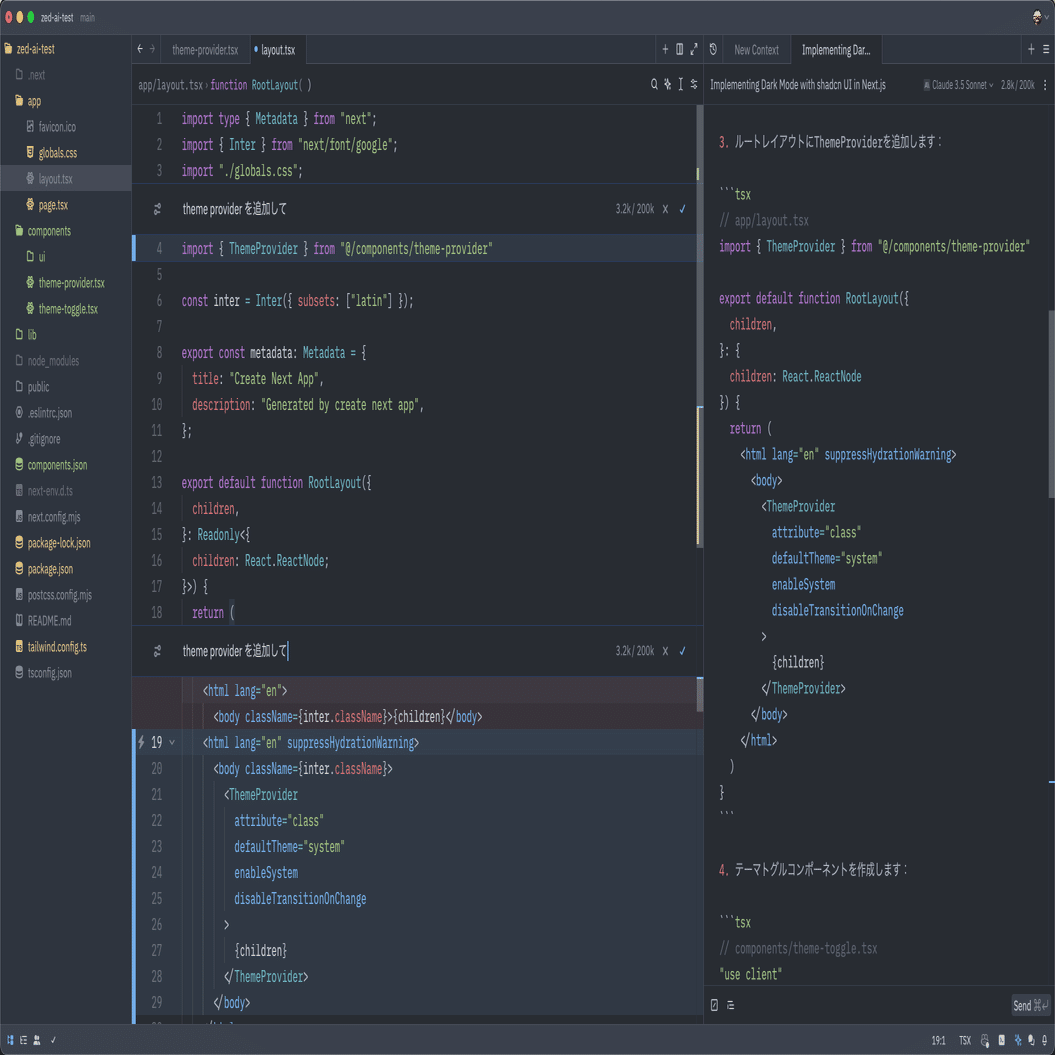
Task: Dismiss lower inline assist with the X
Action: point(665,651)
